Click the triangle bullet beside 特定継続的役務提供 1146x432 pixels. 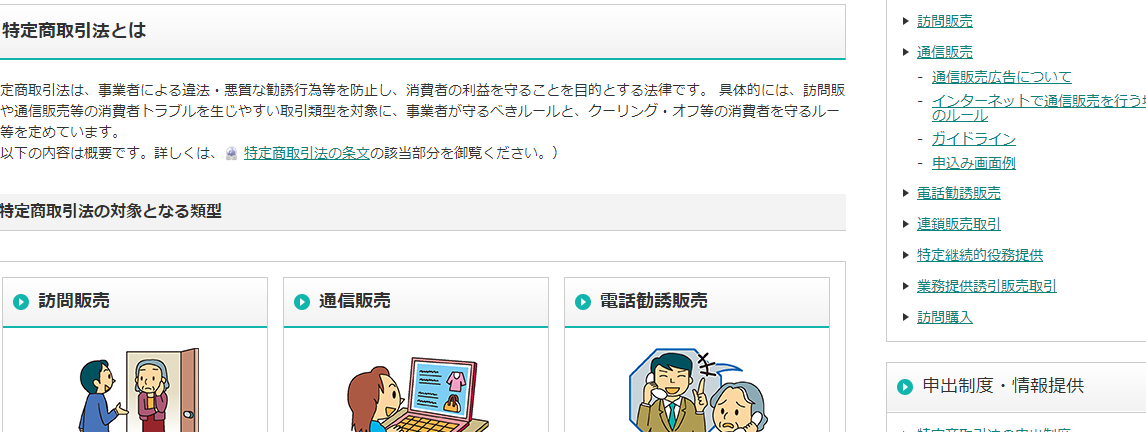coord(907,255)
